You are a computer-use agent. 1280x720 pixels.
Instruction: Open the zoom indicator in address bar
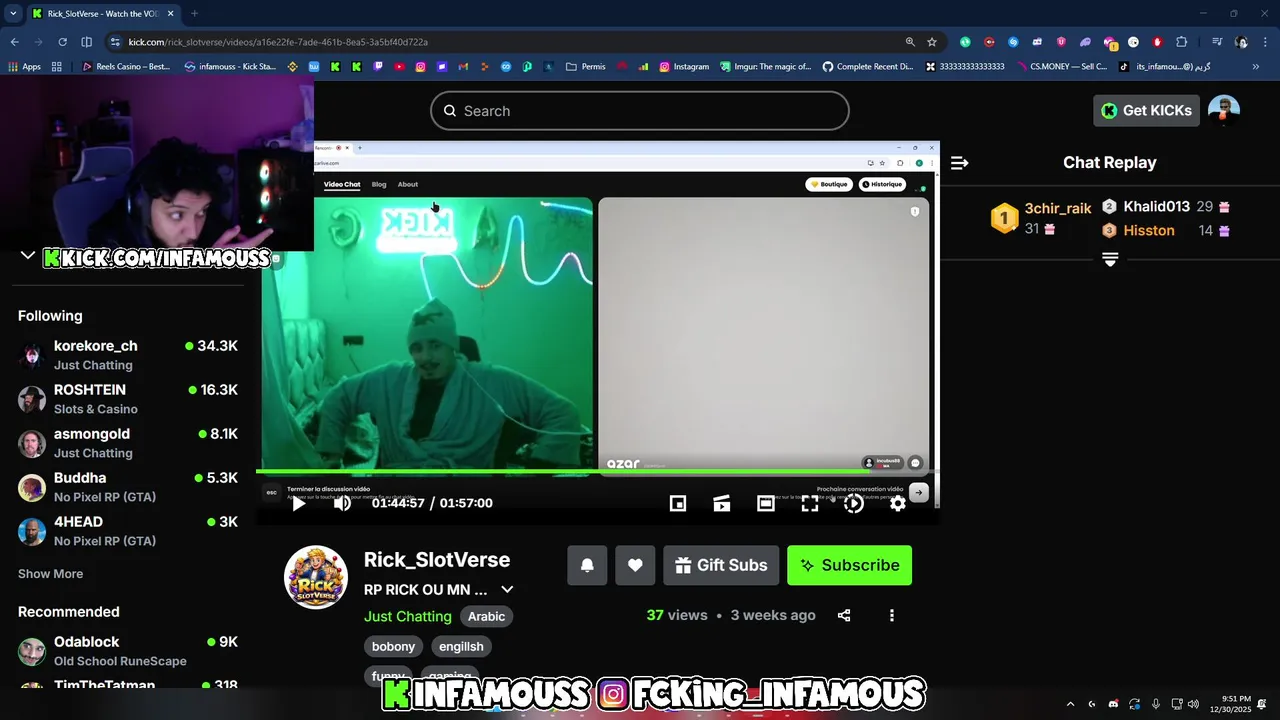[x=910, y=42]
